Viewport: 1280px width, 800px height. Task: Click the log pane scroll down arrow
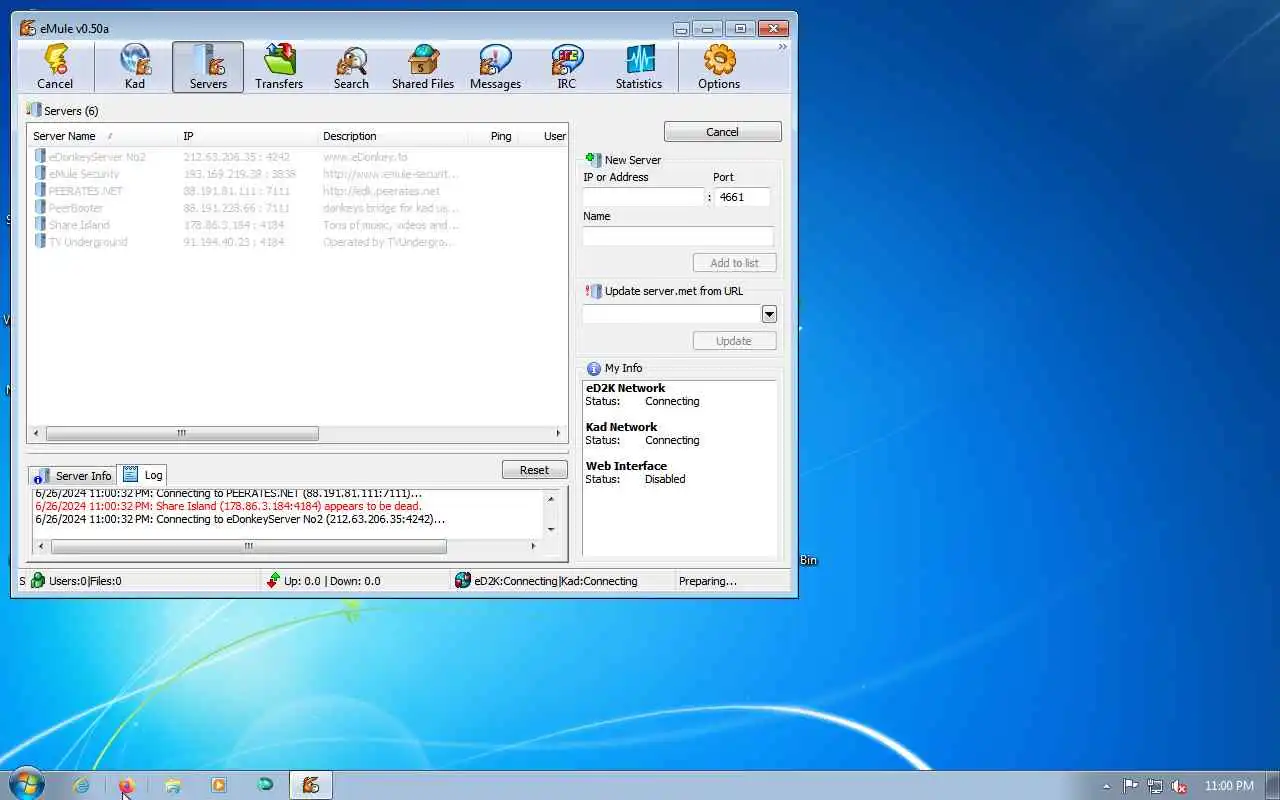(551, 530)
